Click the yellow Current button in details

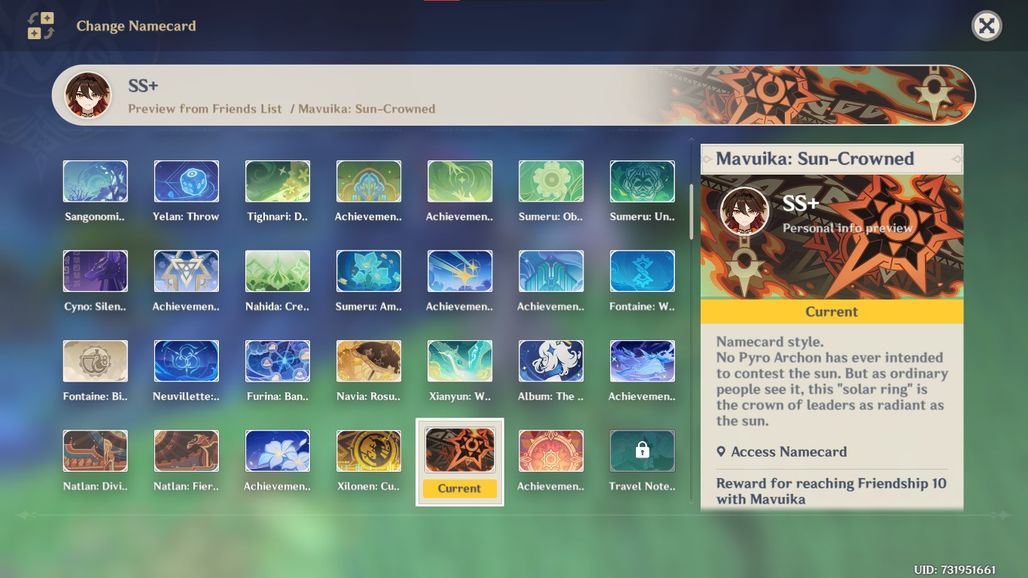click(832, 312)
